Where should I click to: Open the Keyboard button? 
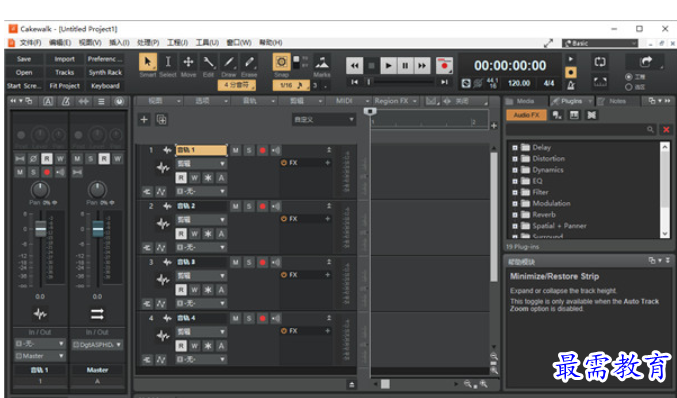coord(105,86)
